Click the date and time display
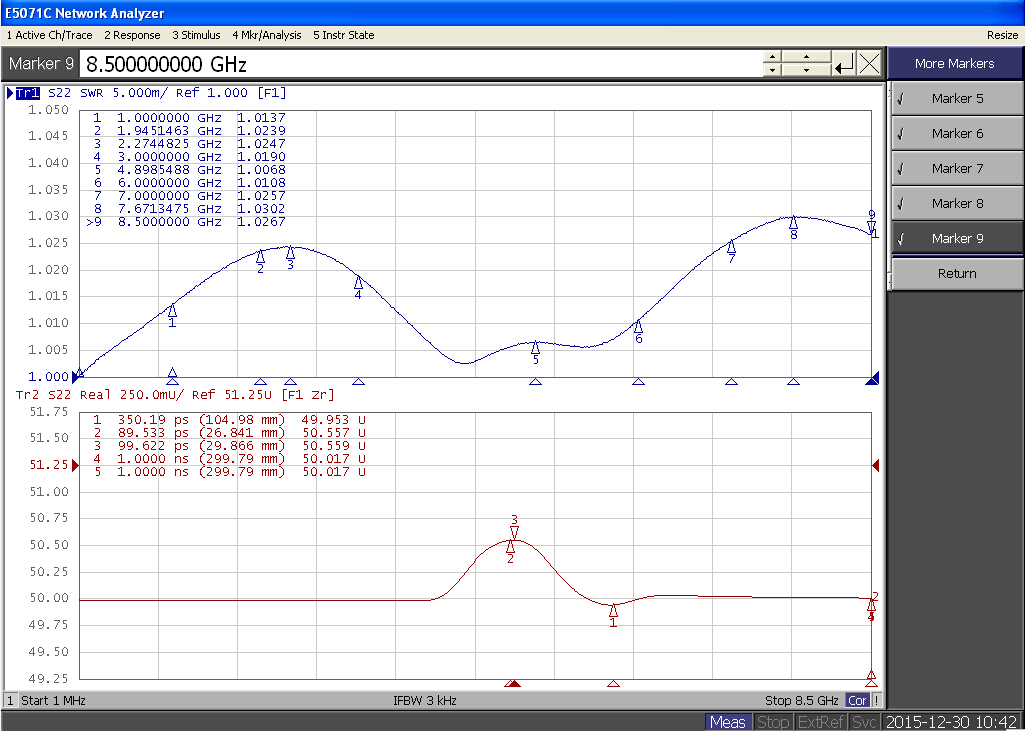The width and height of the screenshot is (1025, 731). pyautogui.click(x=951, y=722)
